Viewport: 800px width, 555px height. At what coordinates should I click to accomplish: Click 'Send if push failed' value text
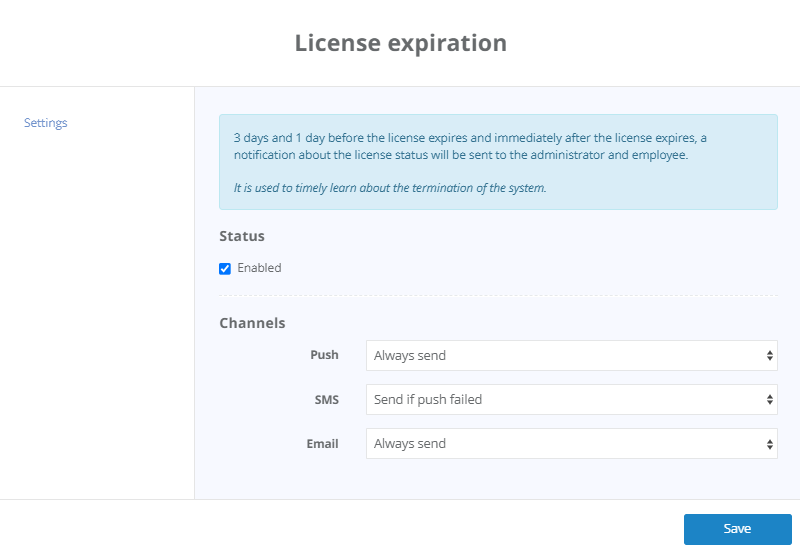(x=428, y=399)
